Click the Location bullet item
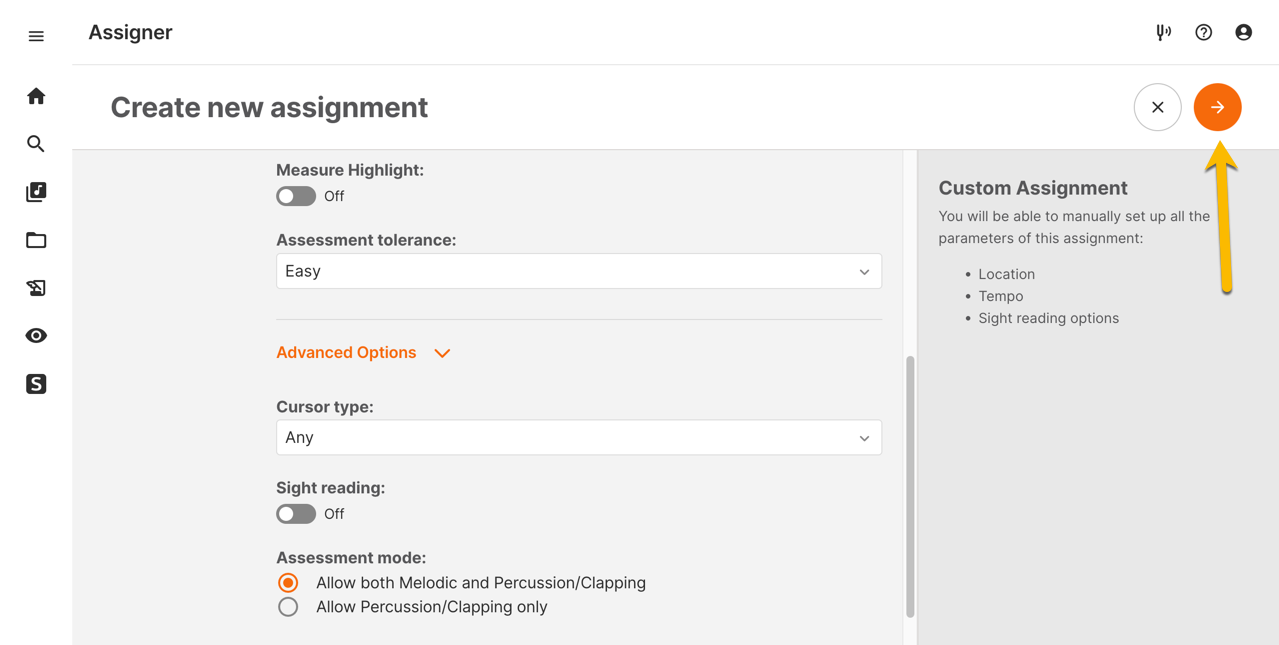The height and width of the screenshot is (645, 1279). click(x=1007, y=274)
